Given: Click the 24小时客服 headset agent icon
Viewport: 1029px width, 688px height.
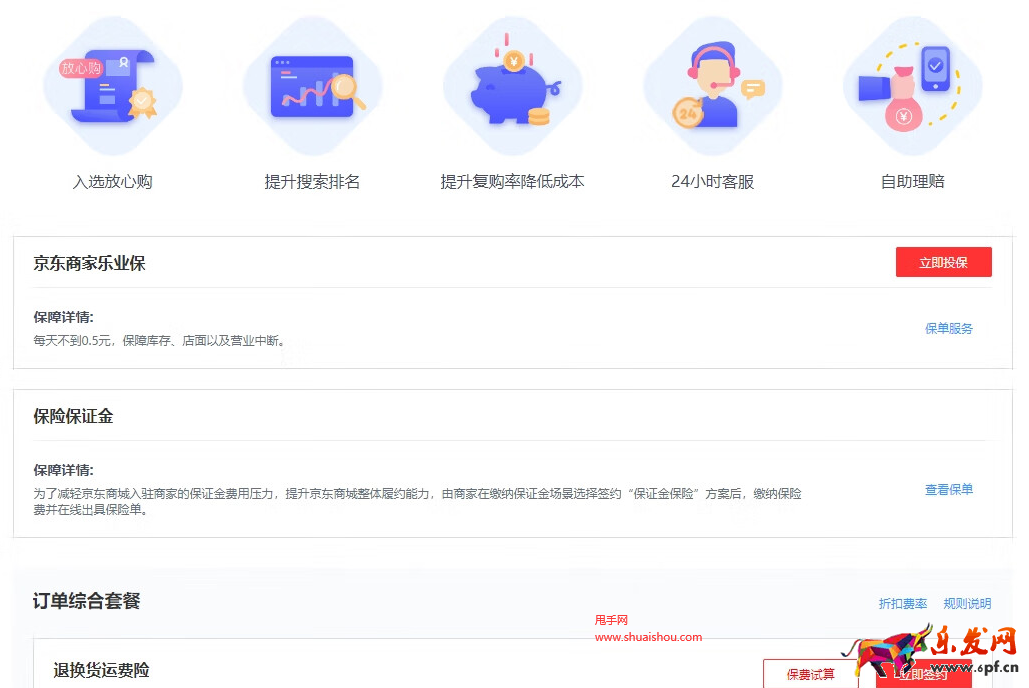Looking at the screenshot, I should coord(713,86).
